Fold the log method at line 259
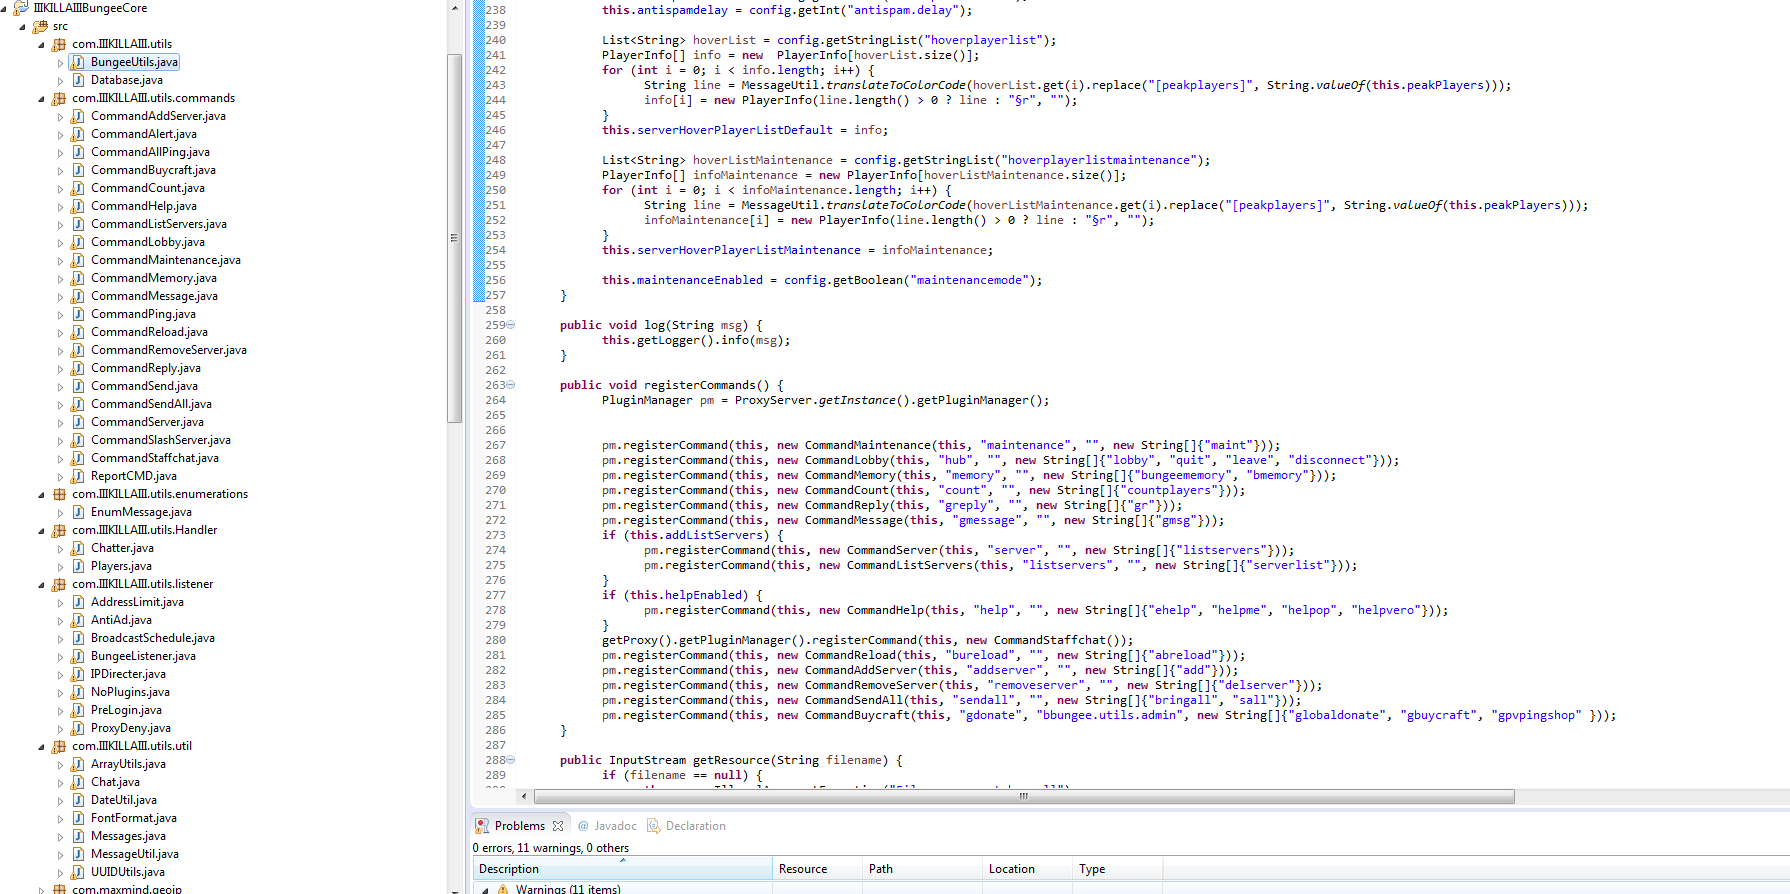This screenshot has width=1790, height=894. [x=511, y=325]
